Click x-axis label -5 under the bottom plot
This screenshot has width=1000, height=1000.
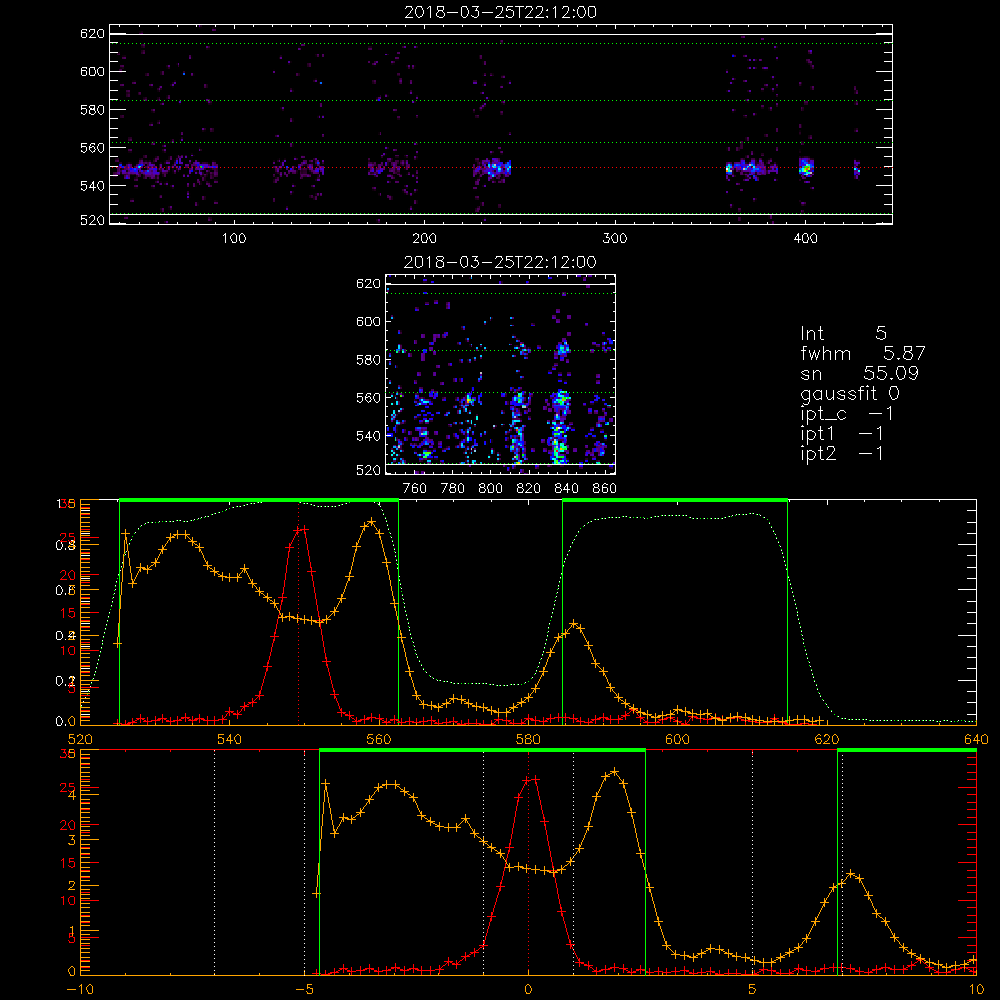(x=305, y=989)
